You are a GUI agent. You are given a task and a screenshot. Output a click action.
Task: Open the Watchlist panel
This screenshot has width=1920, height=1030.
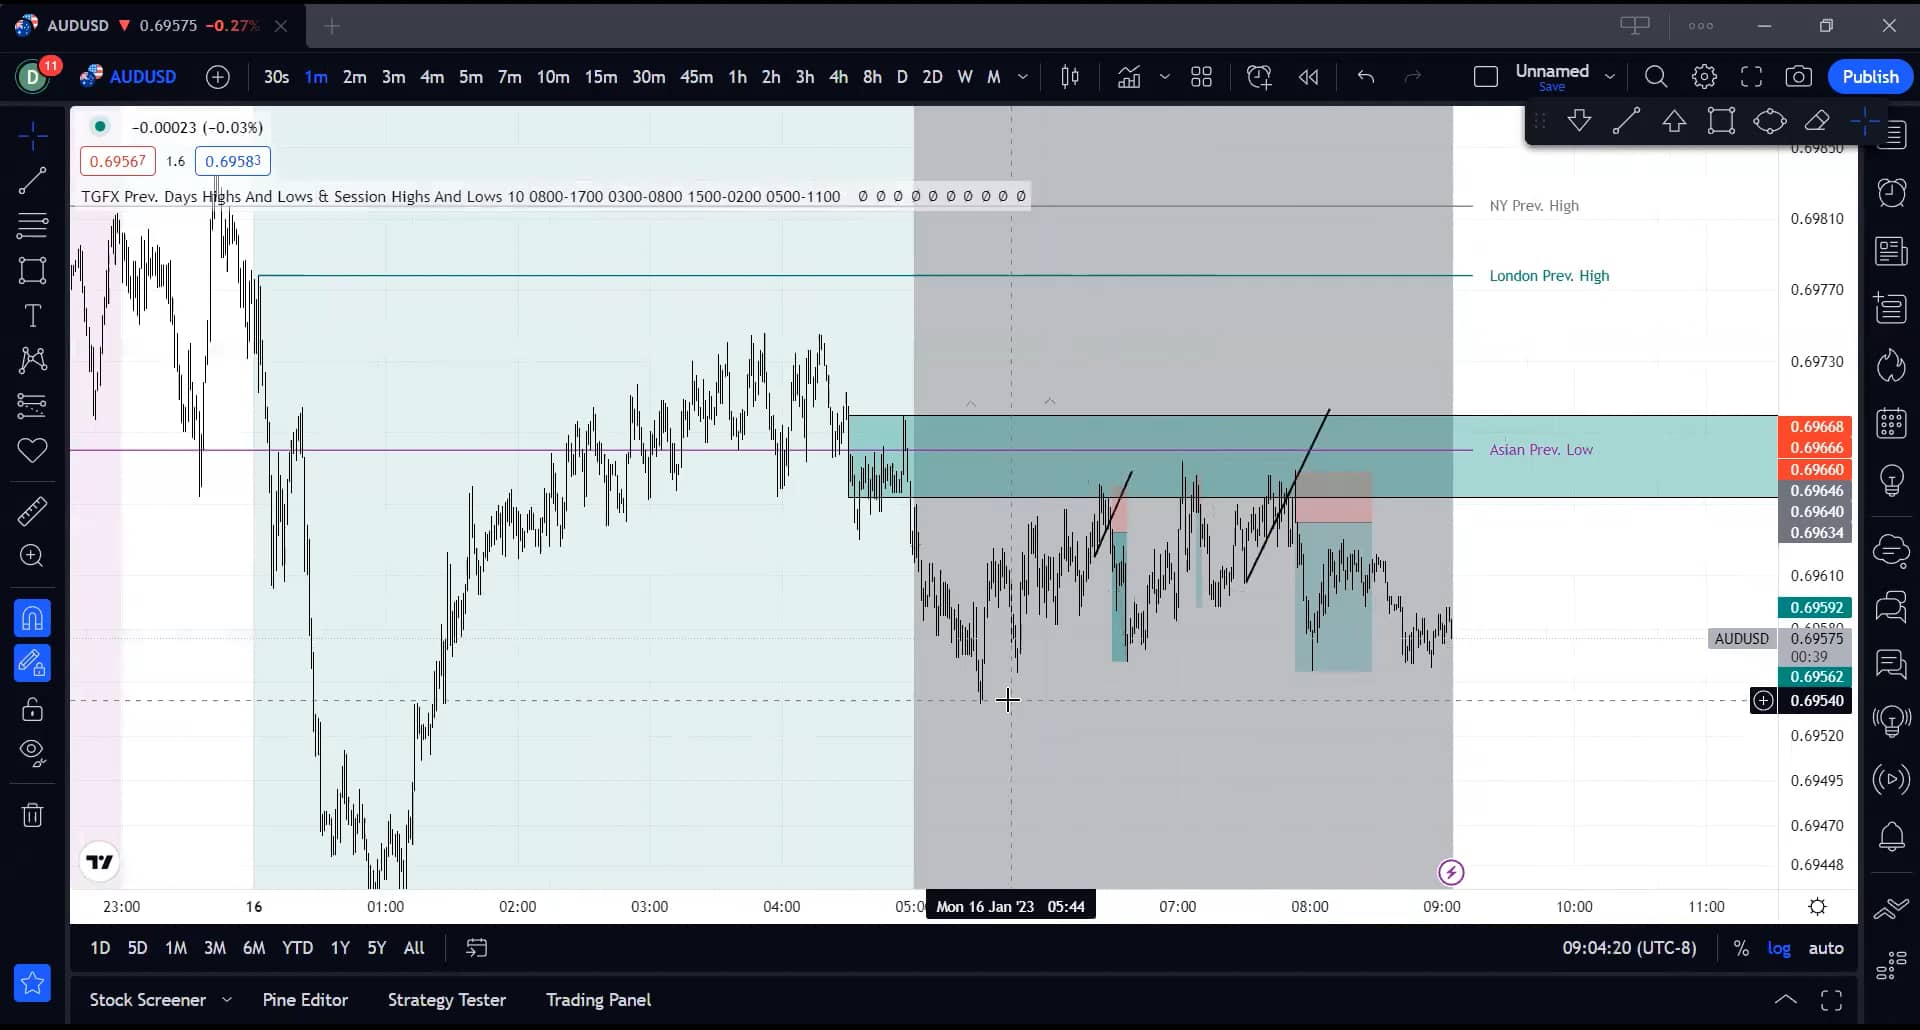(x=1892, y=135)
